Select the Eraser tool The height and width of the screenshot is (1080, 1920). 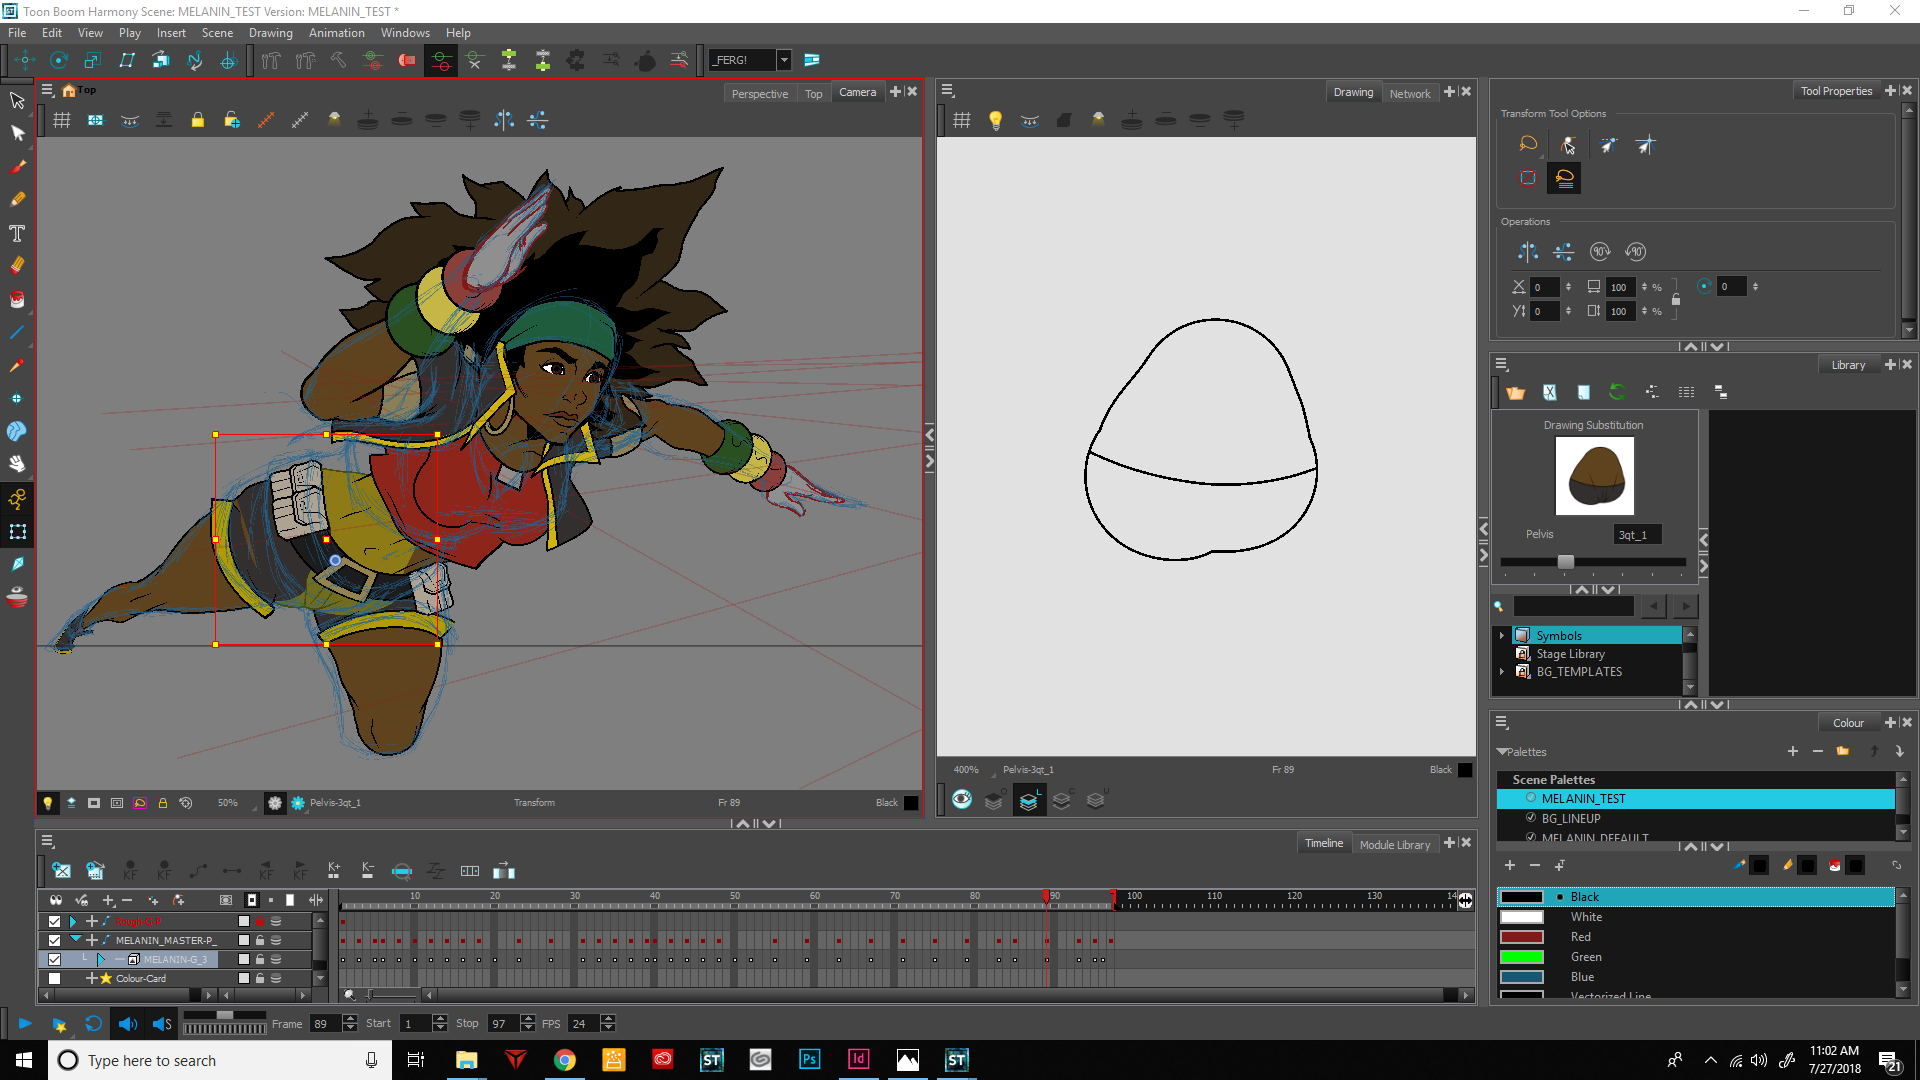[17, 266]
